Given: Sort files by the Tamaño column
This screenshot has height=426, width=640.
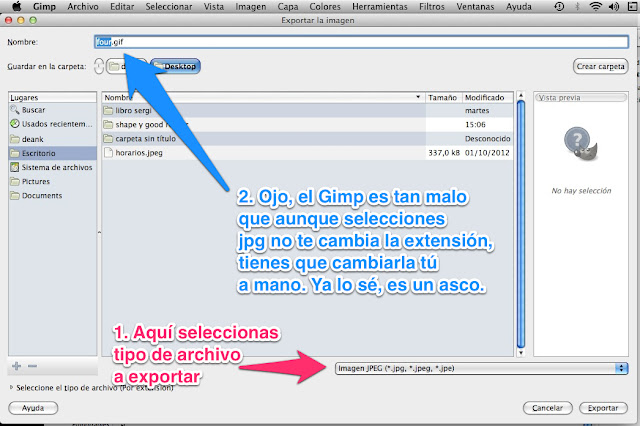Looking at the screenshot, I should [443, 98].
